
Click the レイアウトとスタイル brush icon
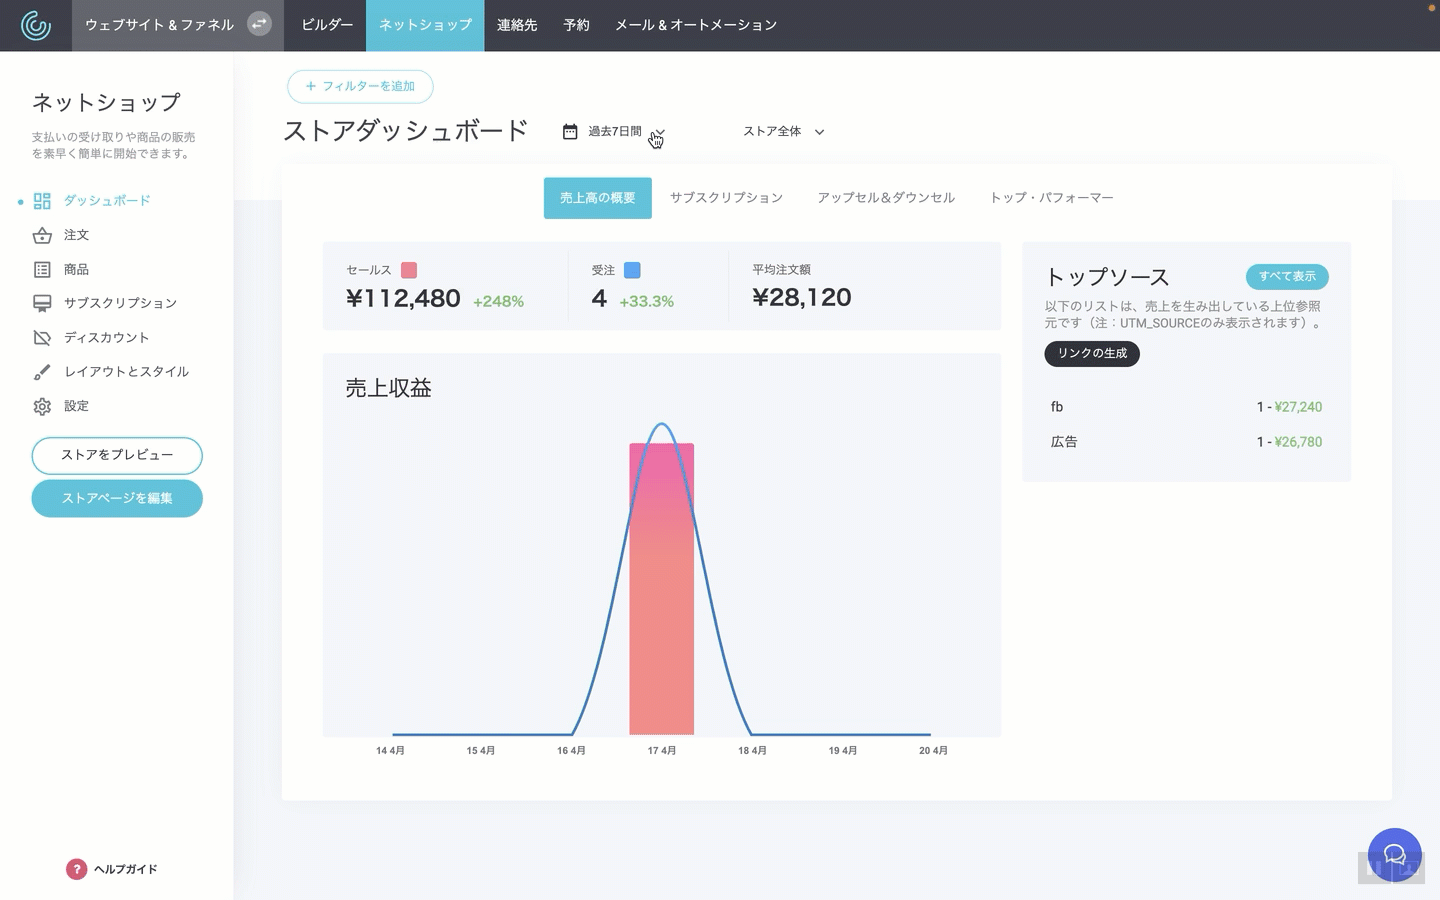click(x=42, y=372)
